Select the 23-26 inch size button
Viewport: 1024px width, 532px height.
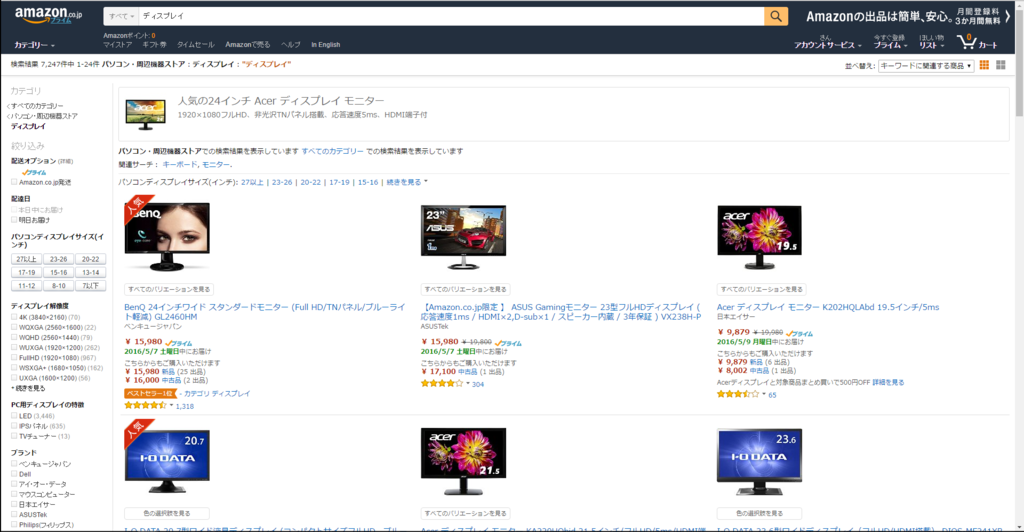tap(59, 259)
